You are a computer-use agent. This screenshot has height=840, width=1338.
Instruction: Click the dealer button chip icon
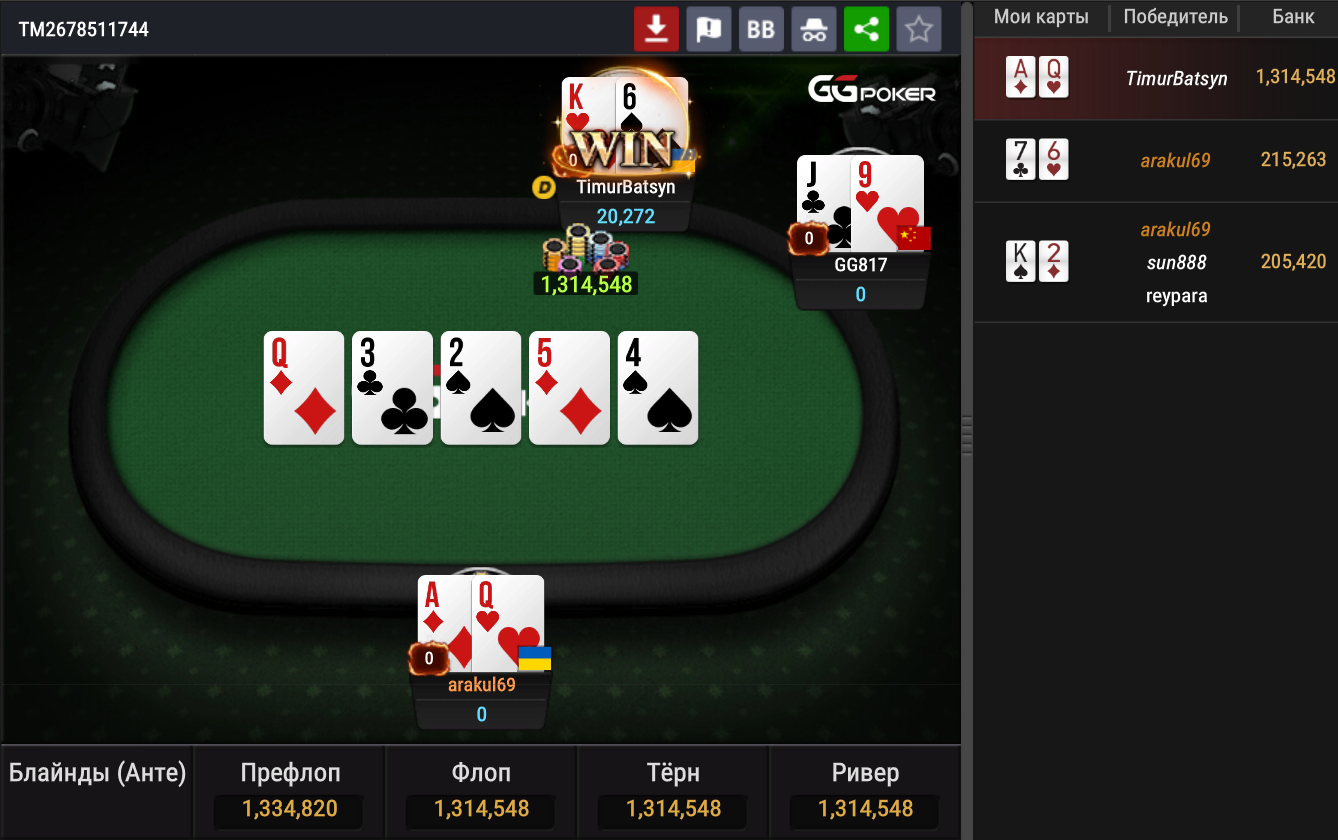click(x=544, y=187)
